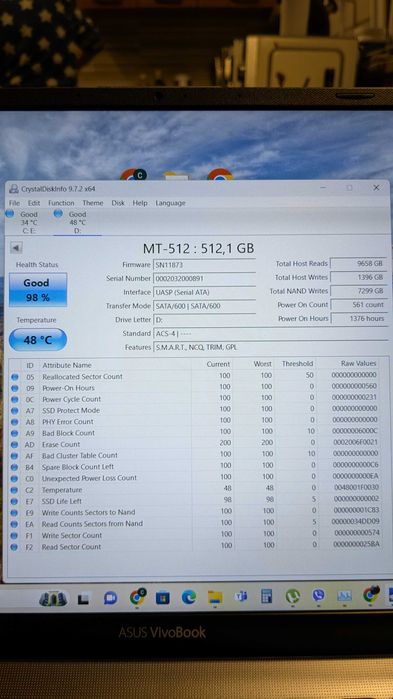Click the Standard field ACS-4
Image resolution: width=393 pixels, height=699 pixels.
click(270, 333)
